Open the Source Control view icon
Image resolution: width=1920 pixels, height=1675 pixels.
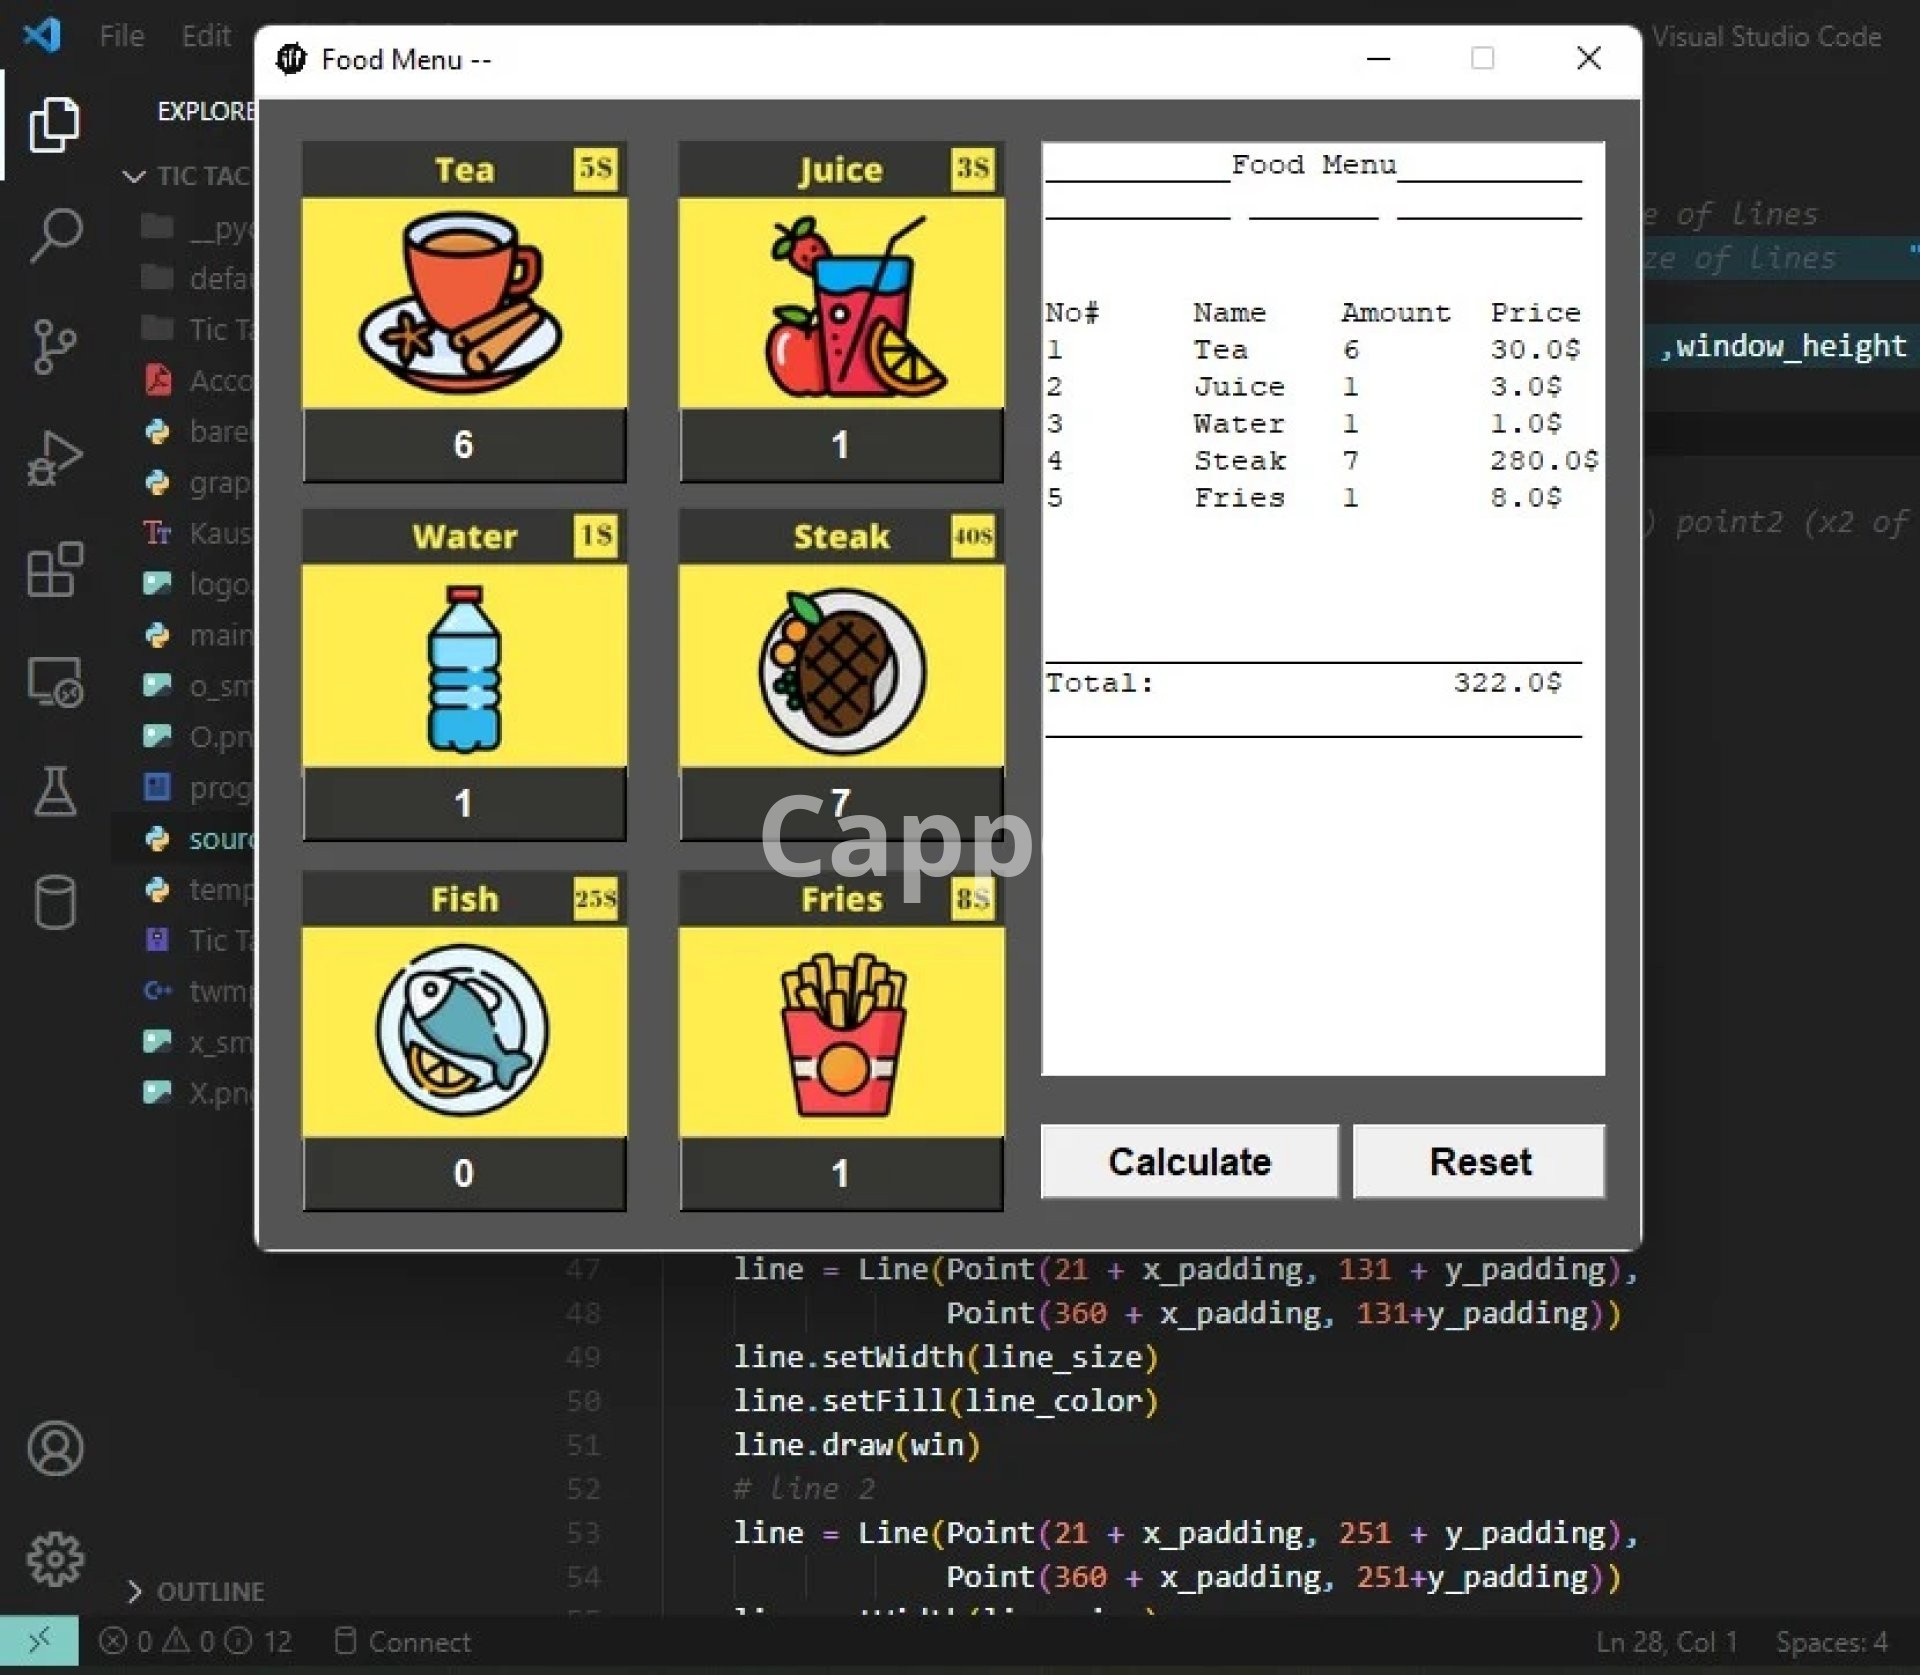(x=54, y=347)
